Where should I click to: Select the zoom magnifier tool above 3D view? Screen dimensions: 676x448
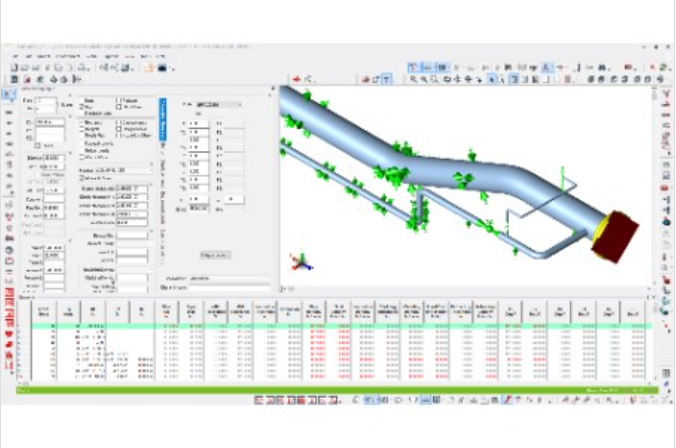pos(413,79)
